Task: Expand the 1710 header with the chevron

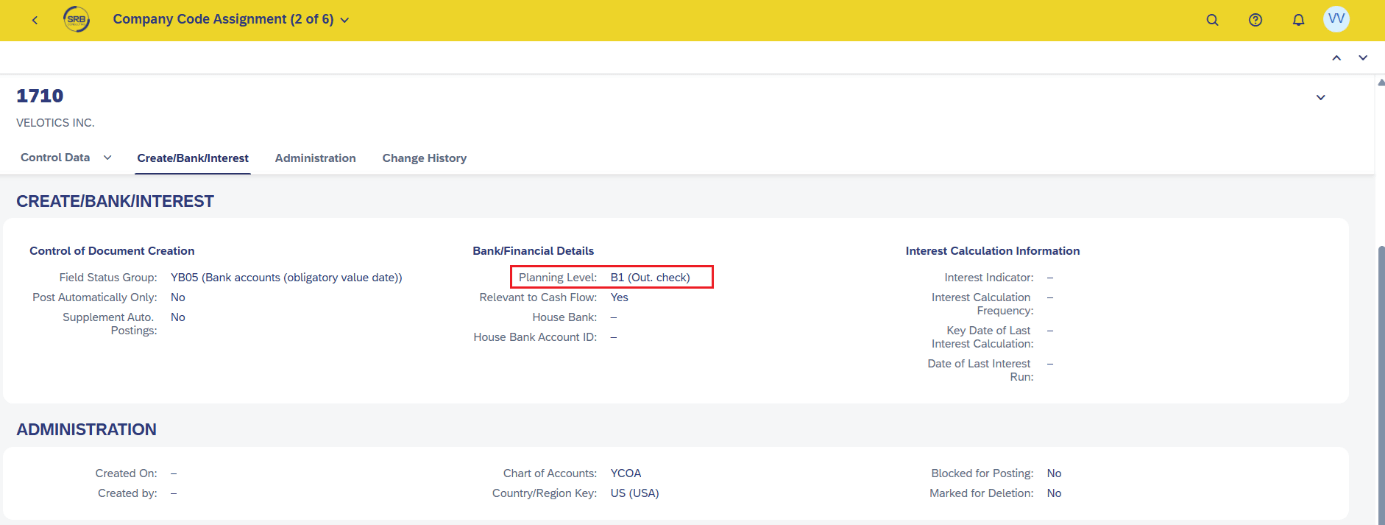Action: [1320, 97]
